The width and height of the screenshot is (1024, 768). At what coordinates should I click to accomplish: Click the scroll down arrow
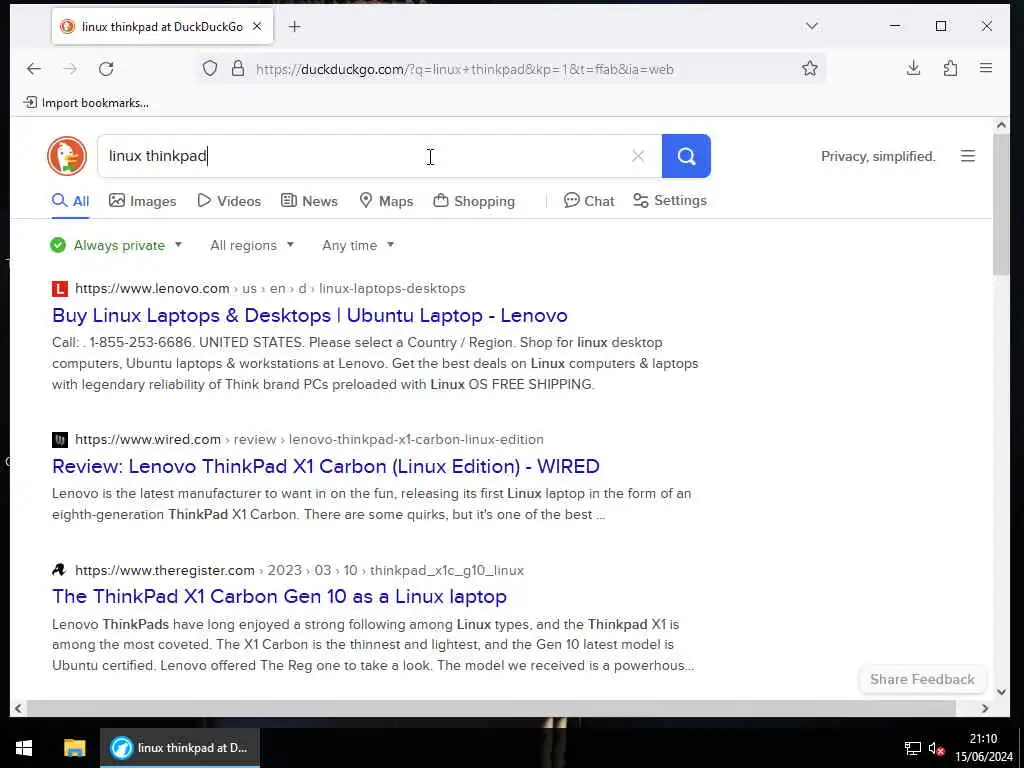pos(1001,692)
